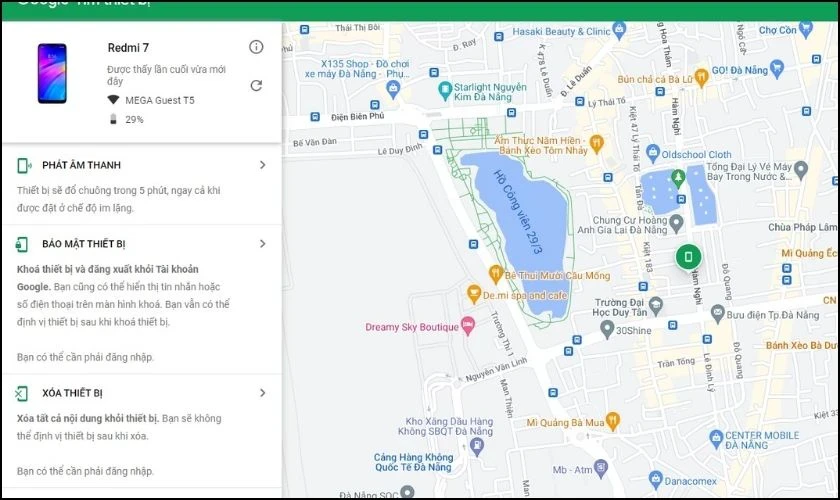This screenshot has height=500, width=840.
Task: Refresh the device location
Action: click(256, 85)
